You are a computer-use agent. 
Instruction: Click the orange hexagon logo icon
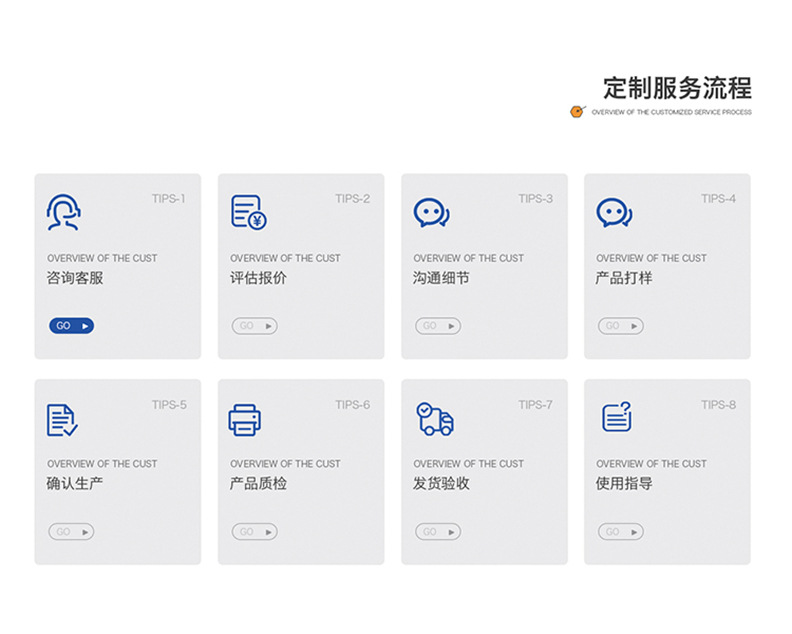(577, 111)
